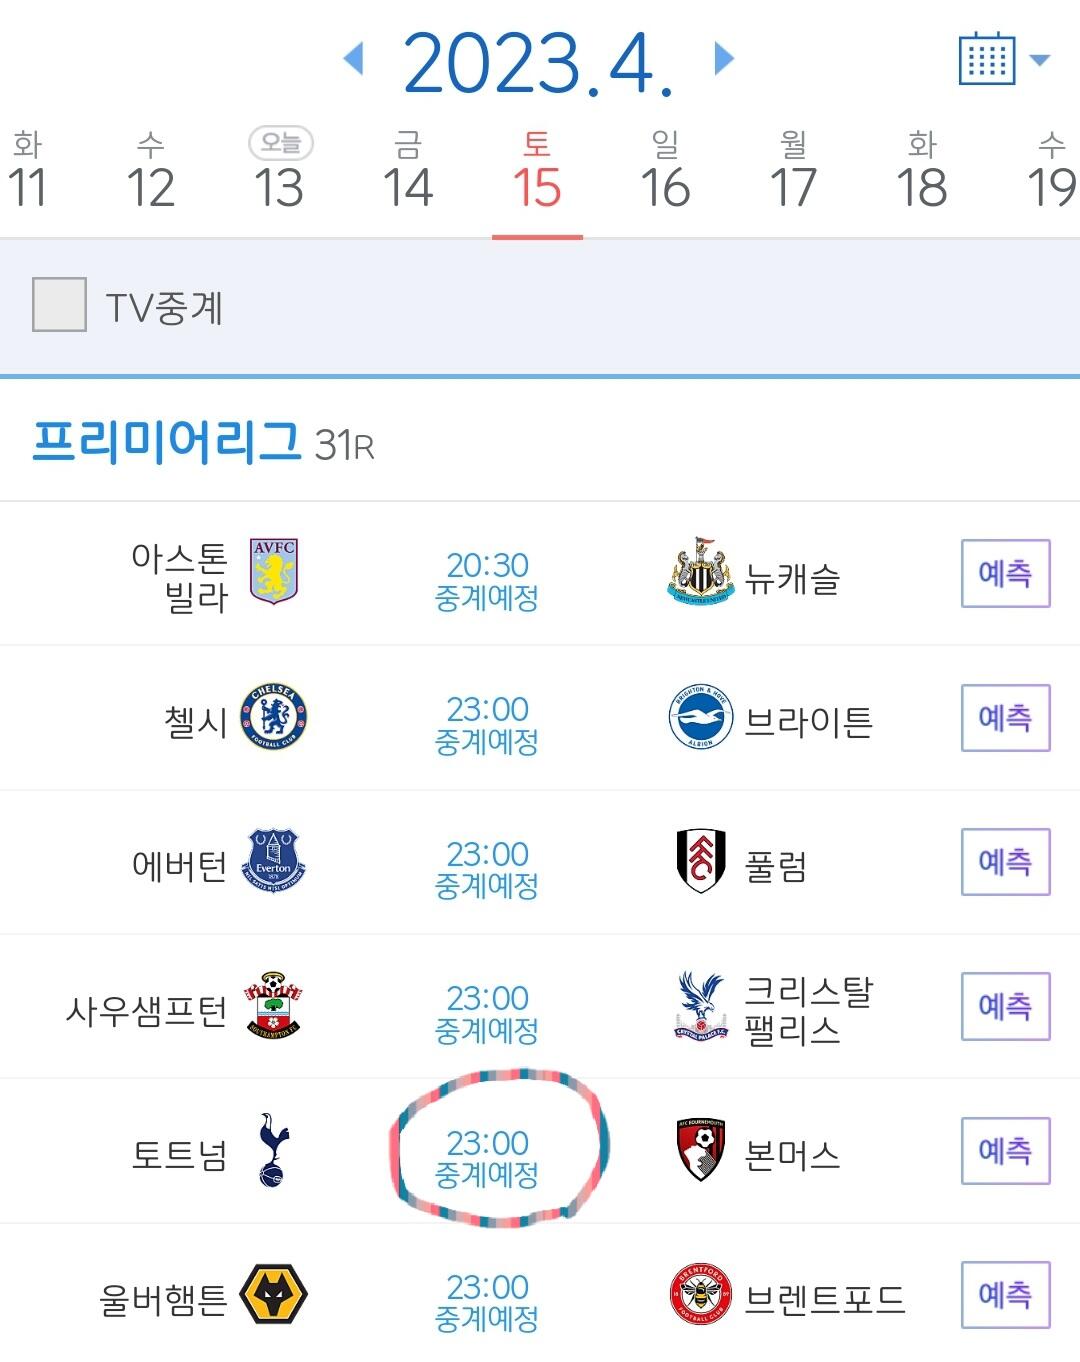Viewport: 1080px width, 1362px height.
Task: Select date 16 일 tab
Action: point(665,173)
